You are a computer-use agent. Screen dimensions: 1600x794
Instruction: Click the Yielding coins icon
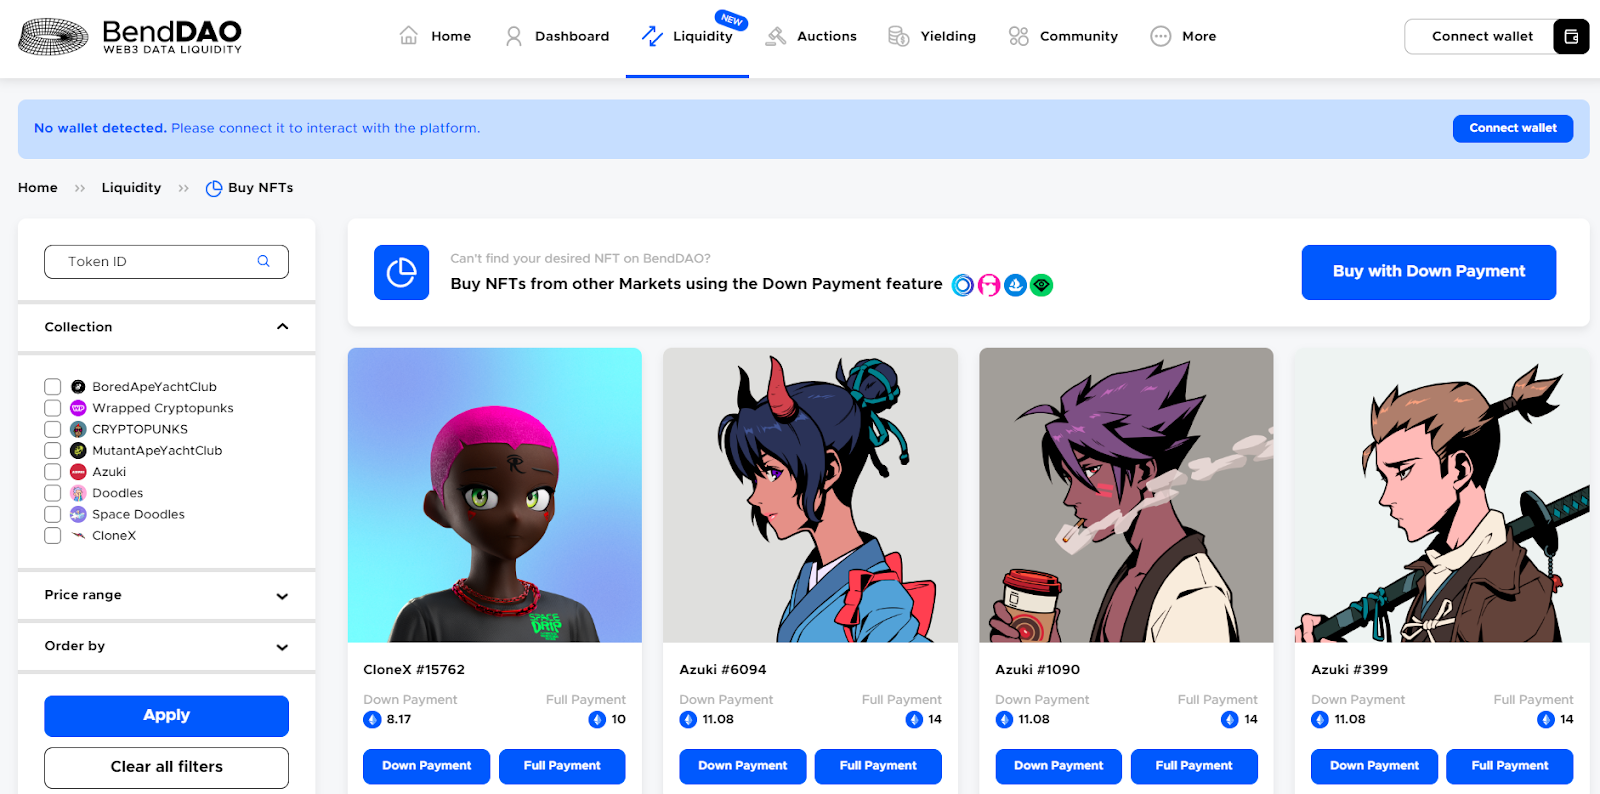(x=899, y=36)
